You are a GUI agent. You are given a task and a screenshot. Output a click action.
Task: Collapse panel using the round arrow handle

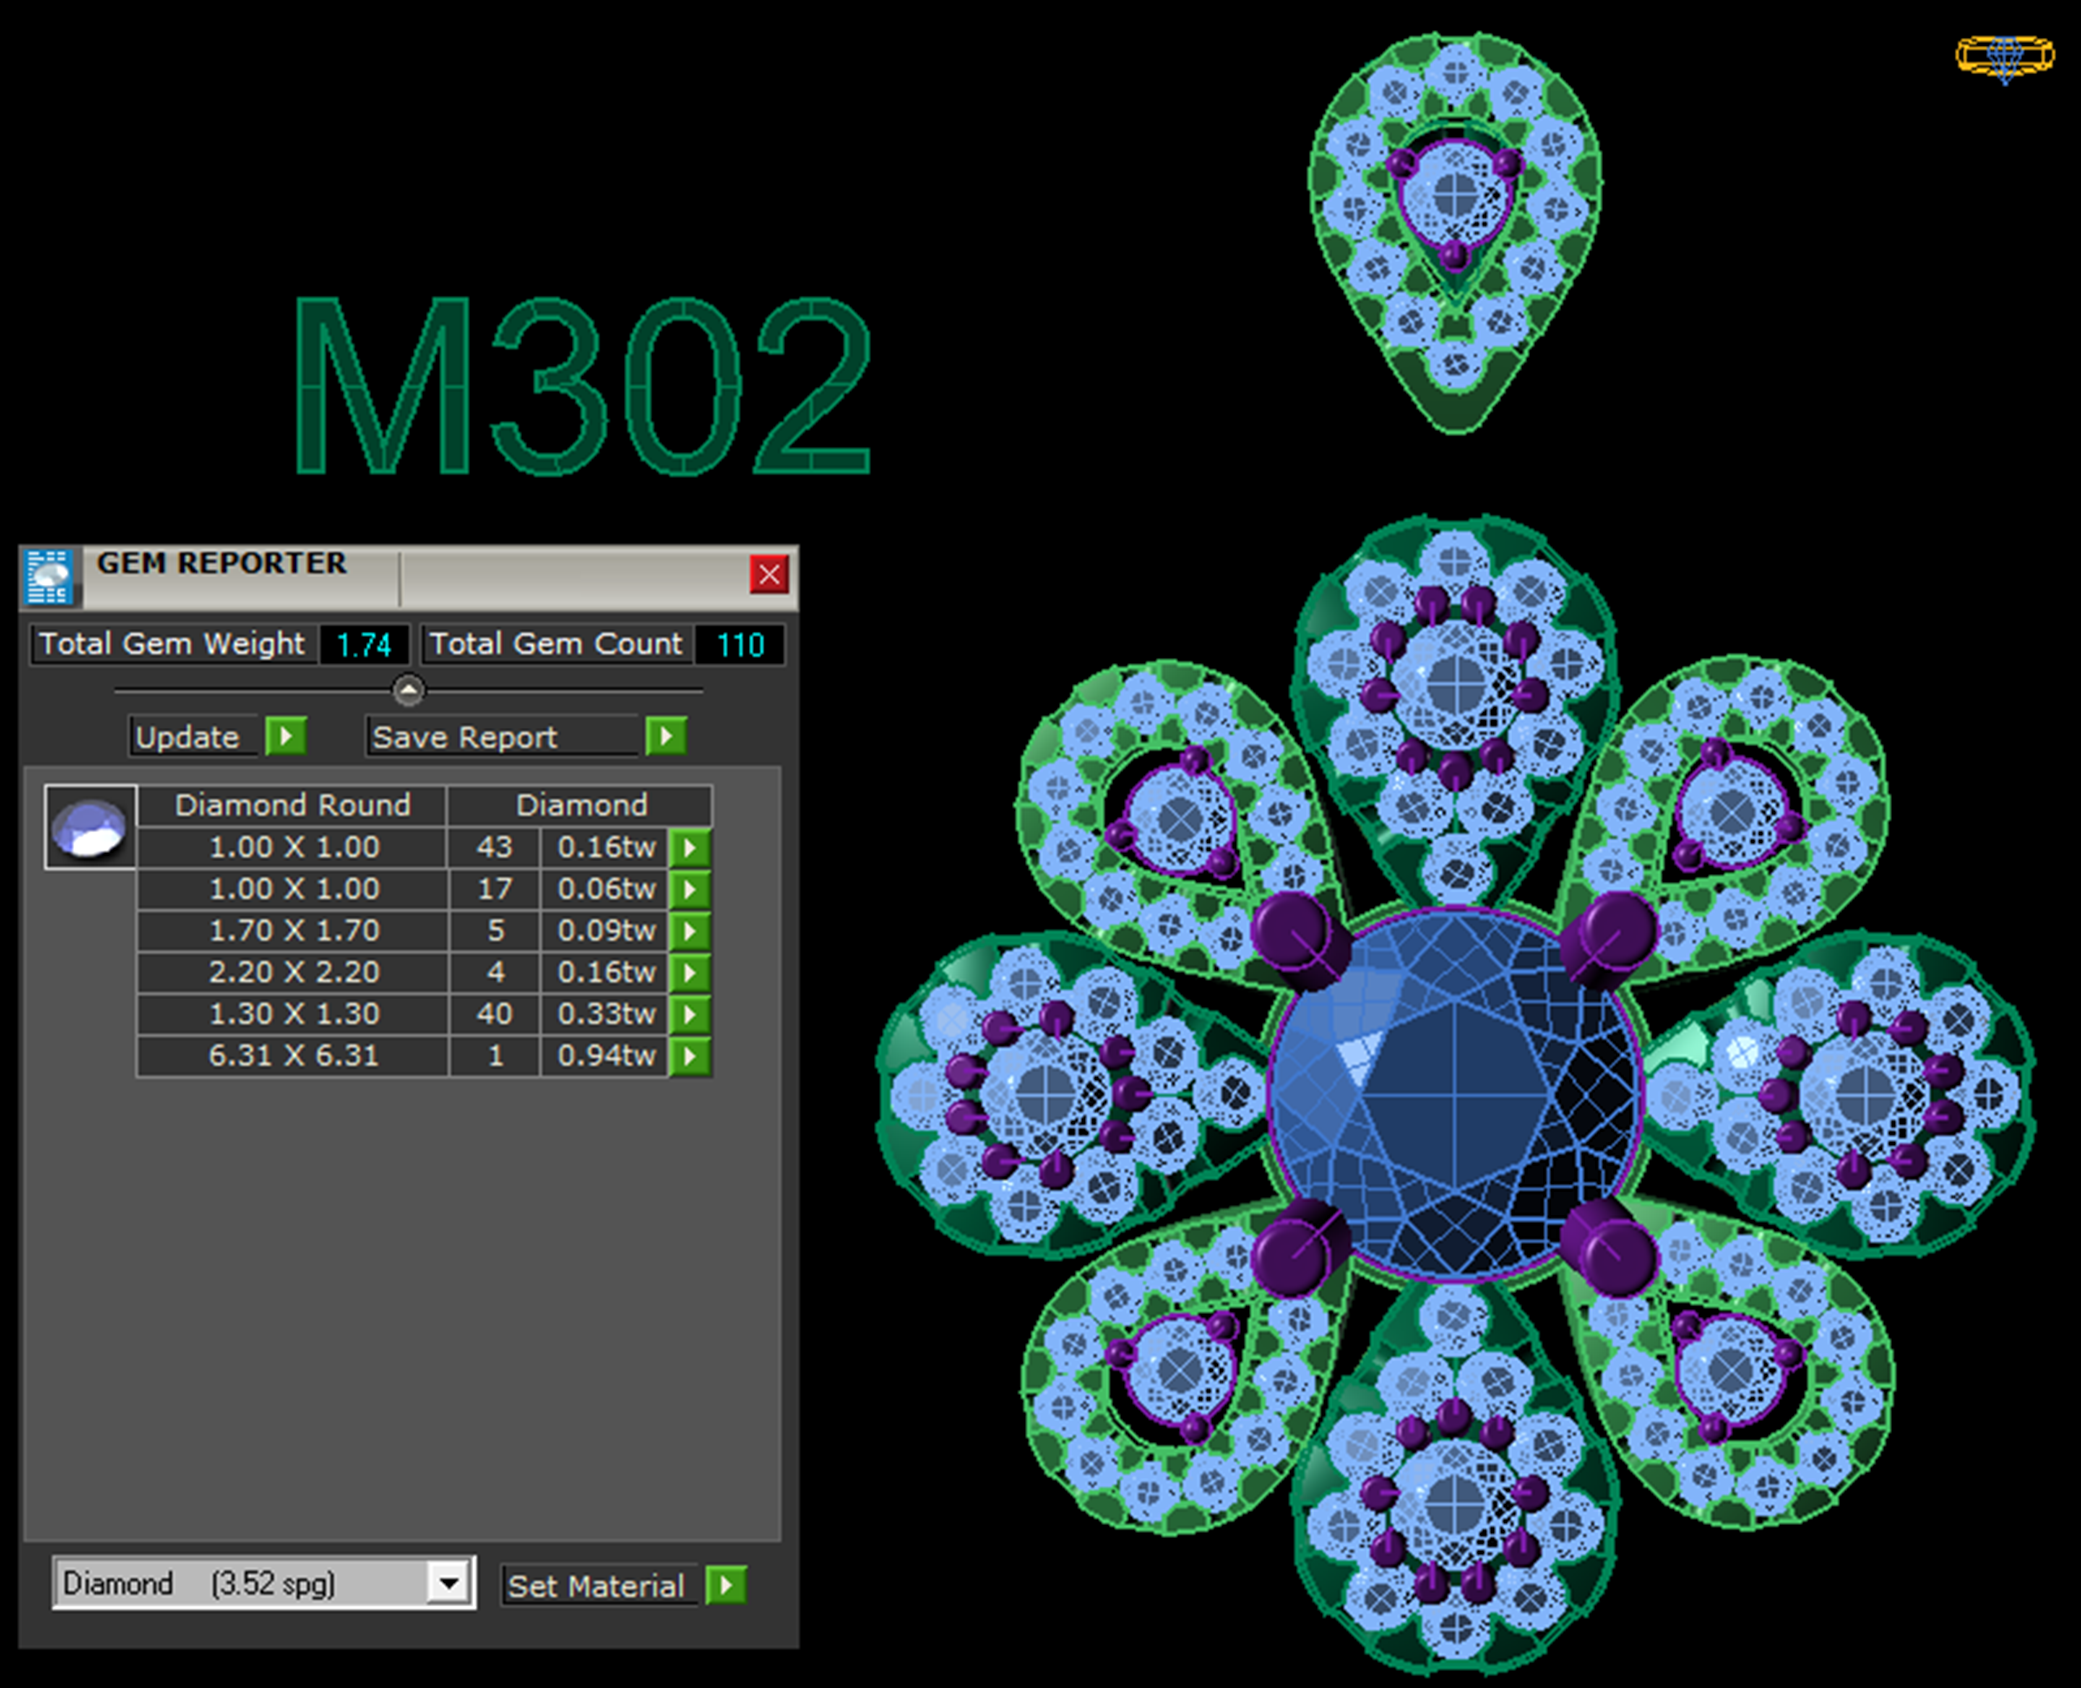pyautogui.click(x=408, y=690)
